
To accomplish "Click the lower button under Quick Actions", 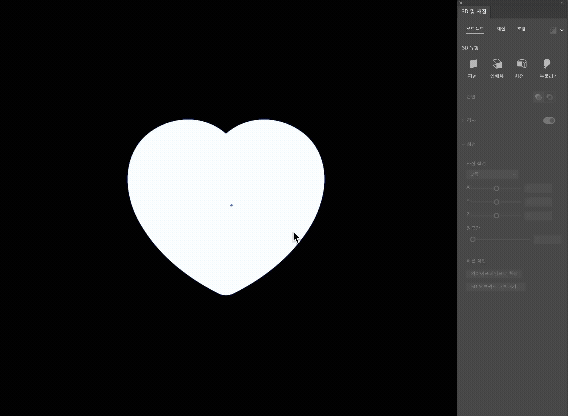I will [496, 287].
